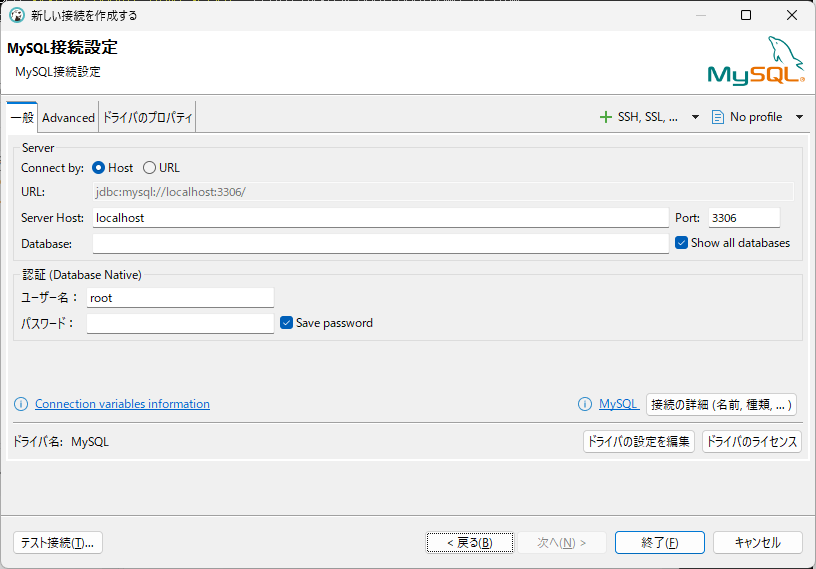Click the SSH, SSL, ... label
The height and width of the screenshot is (569, 816).
pyautogui.click(x=647, y=117)
